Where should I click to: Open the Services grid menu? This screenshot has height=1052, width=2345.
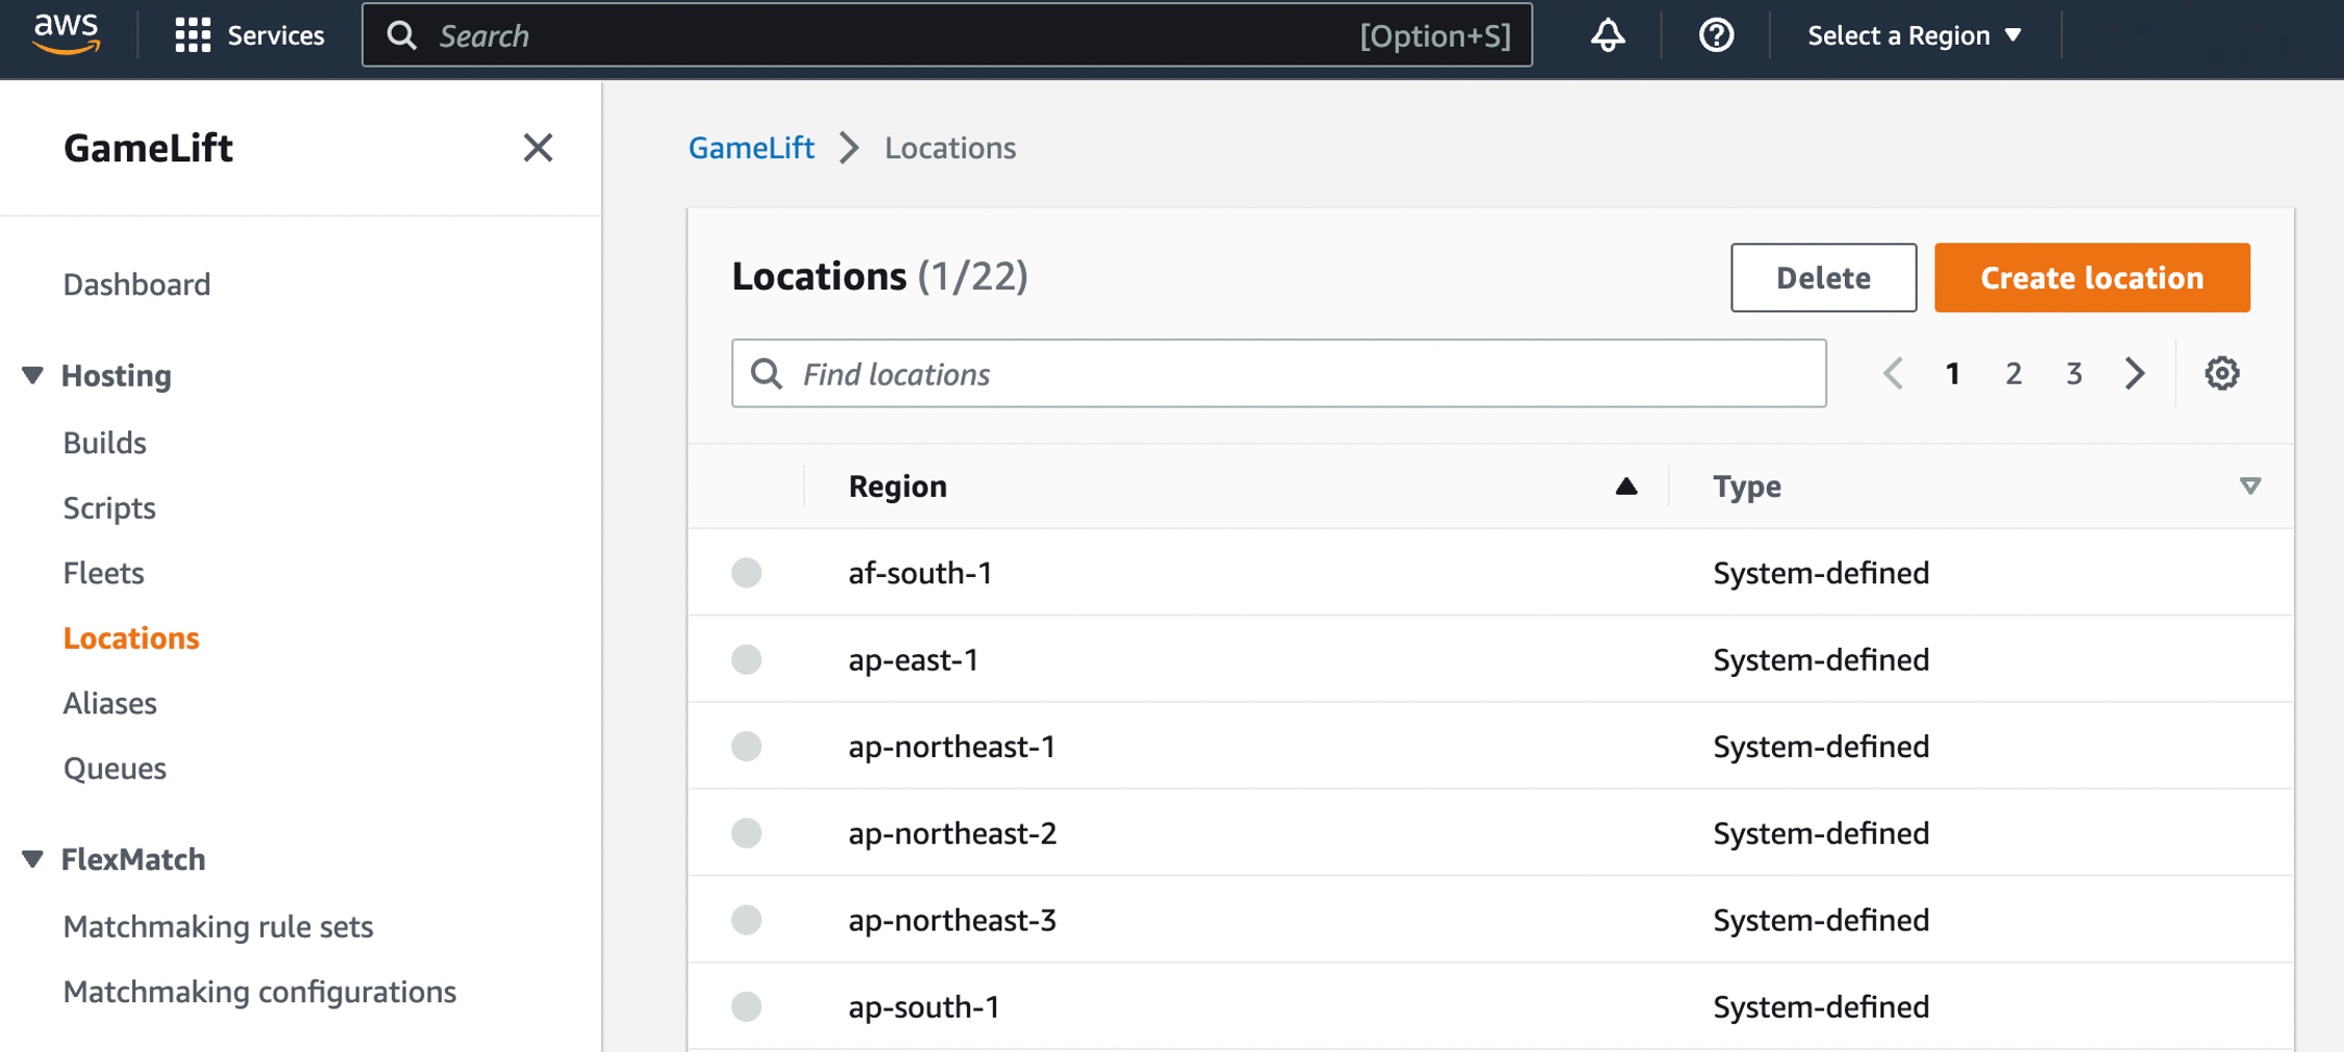pos(249,36)
